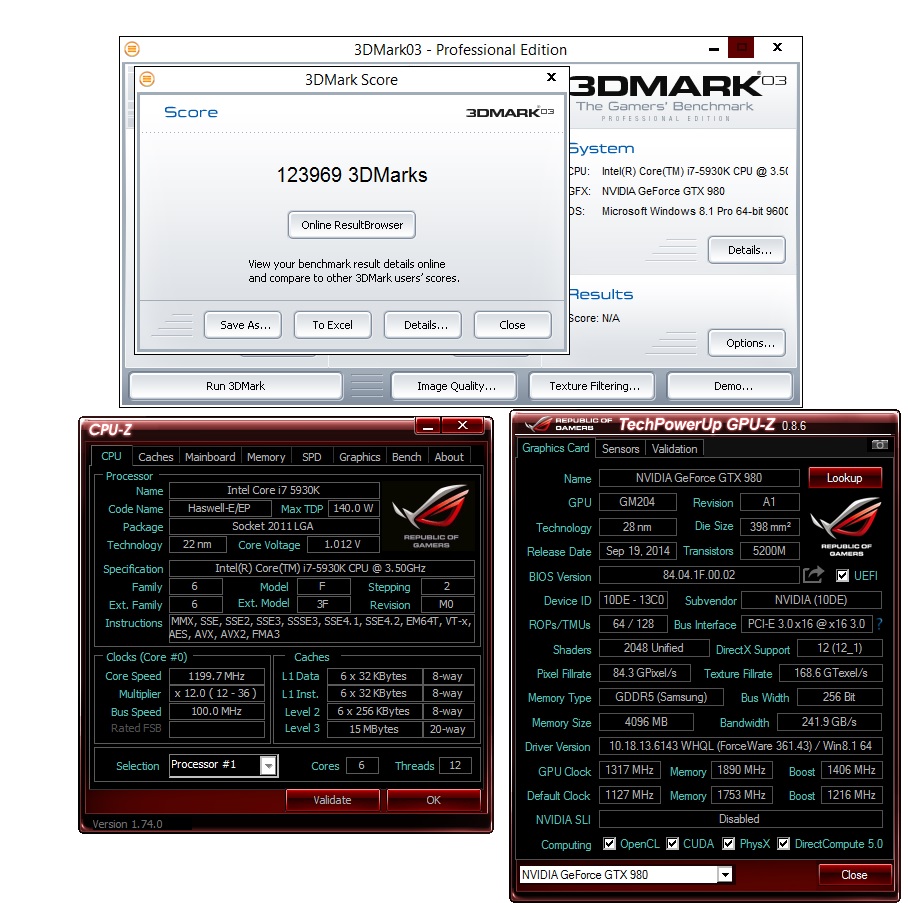
Task: Open system Details... in the 3DMark03 window
Action: pos(746,250)
